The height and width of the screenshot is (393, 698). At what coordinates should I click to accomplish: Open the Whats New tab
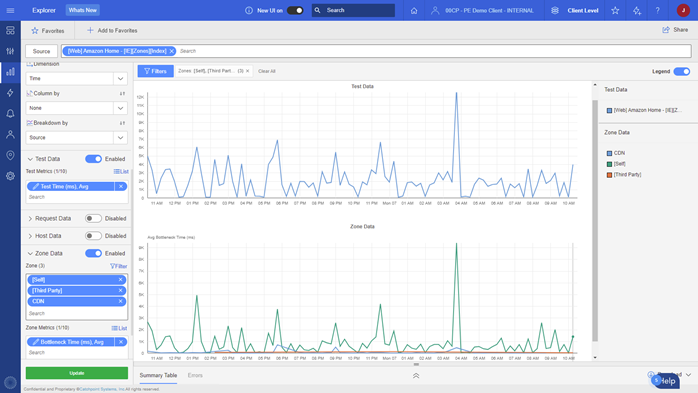(x=83, y=10)
